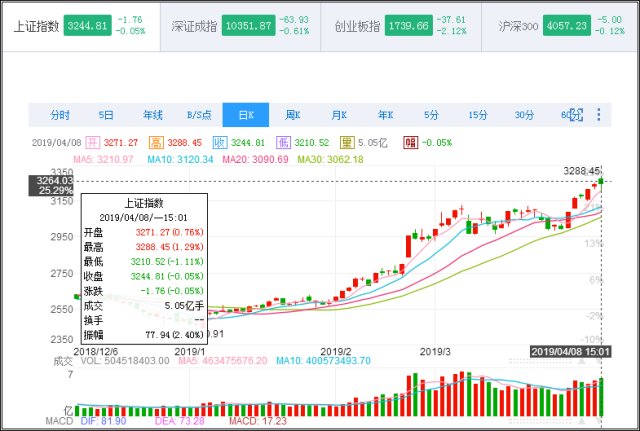Switch to 分时 intraday chart
Image resolution: width=640 pixels, height=431 pixels.
[x=60, y=115]
